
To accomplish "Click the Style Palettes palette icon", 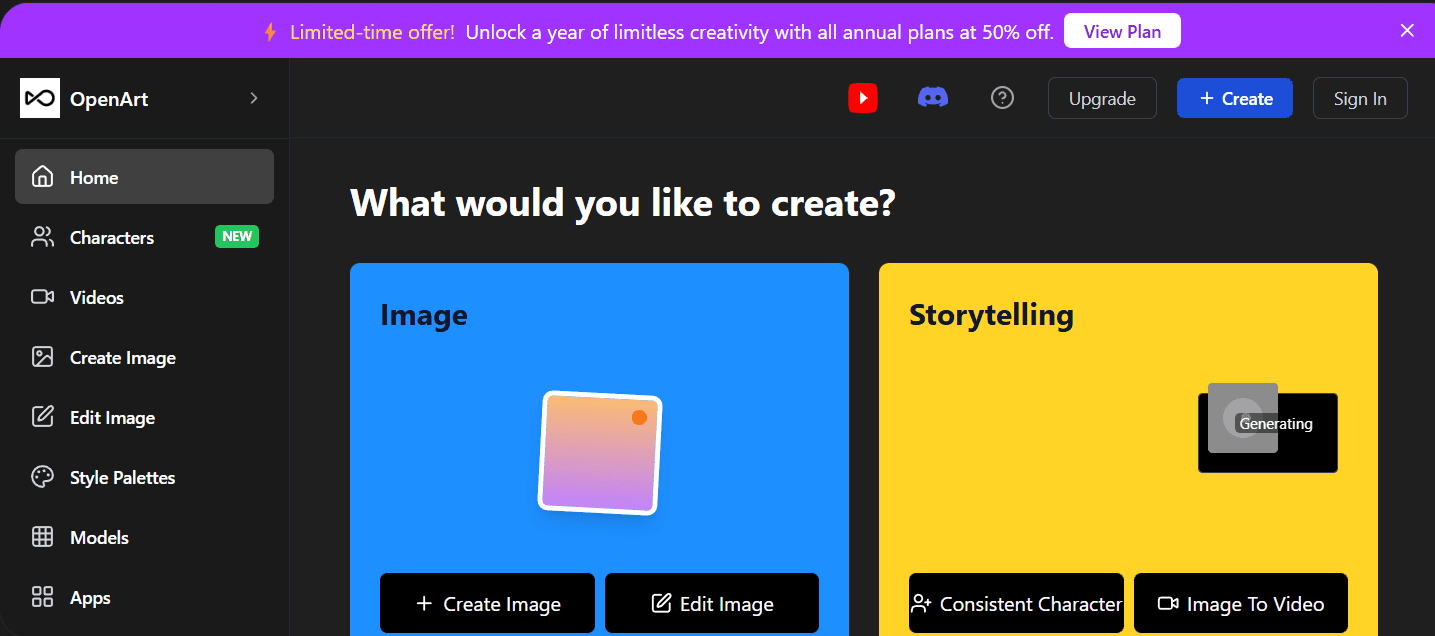I will pos(42,477).
